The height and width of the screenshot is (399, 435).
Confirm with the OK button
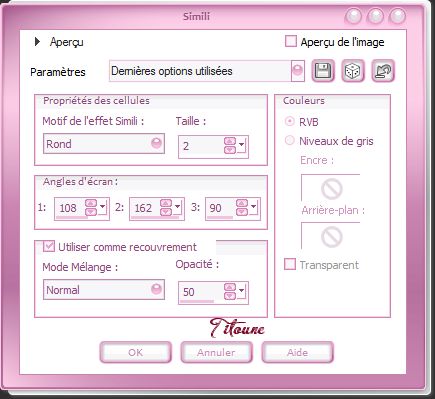pyautogui.click(x=136, y=352)
